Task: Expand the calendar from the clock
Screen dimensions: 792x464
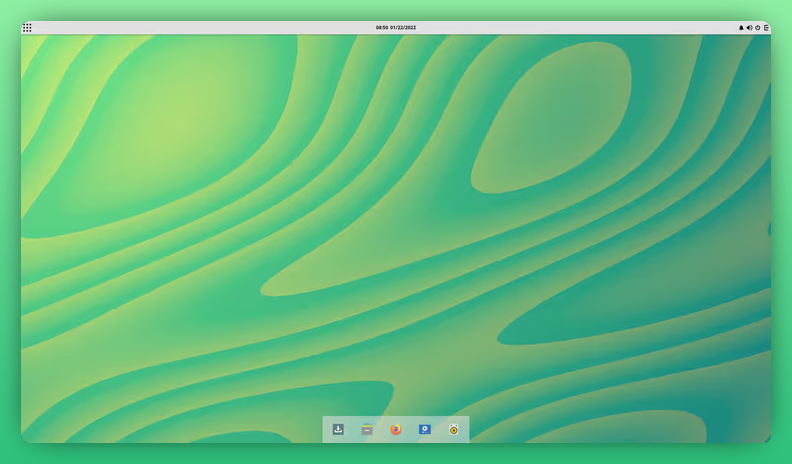Action: 396,28
